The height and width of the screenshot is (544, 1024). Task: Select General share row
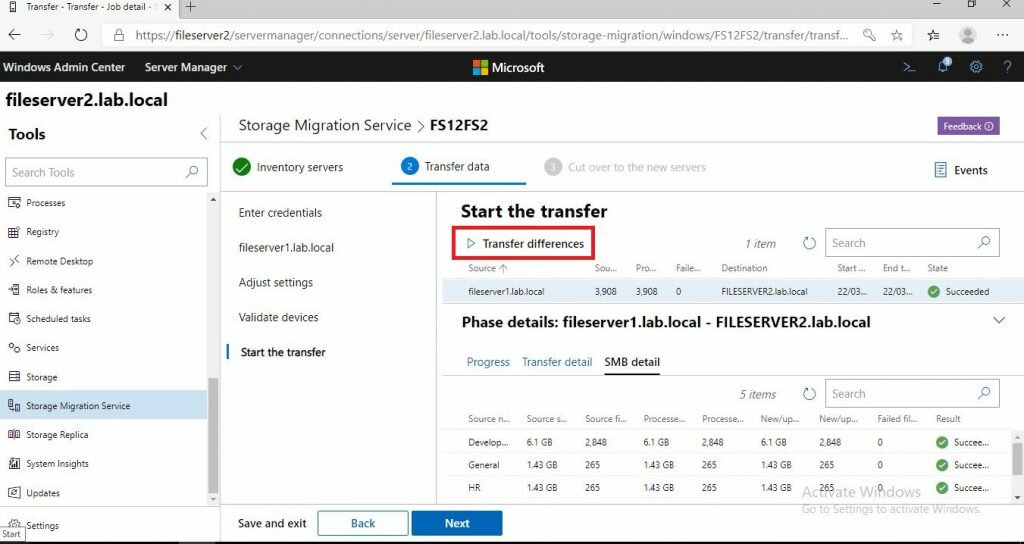coord(727,465)
